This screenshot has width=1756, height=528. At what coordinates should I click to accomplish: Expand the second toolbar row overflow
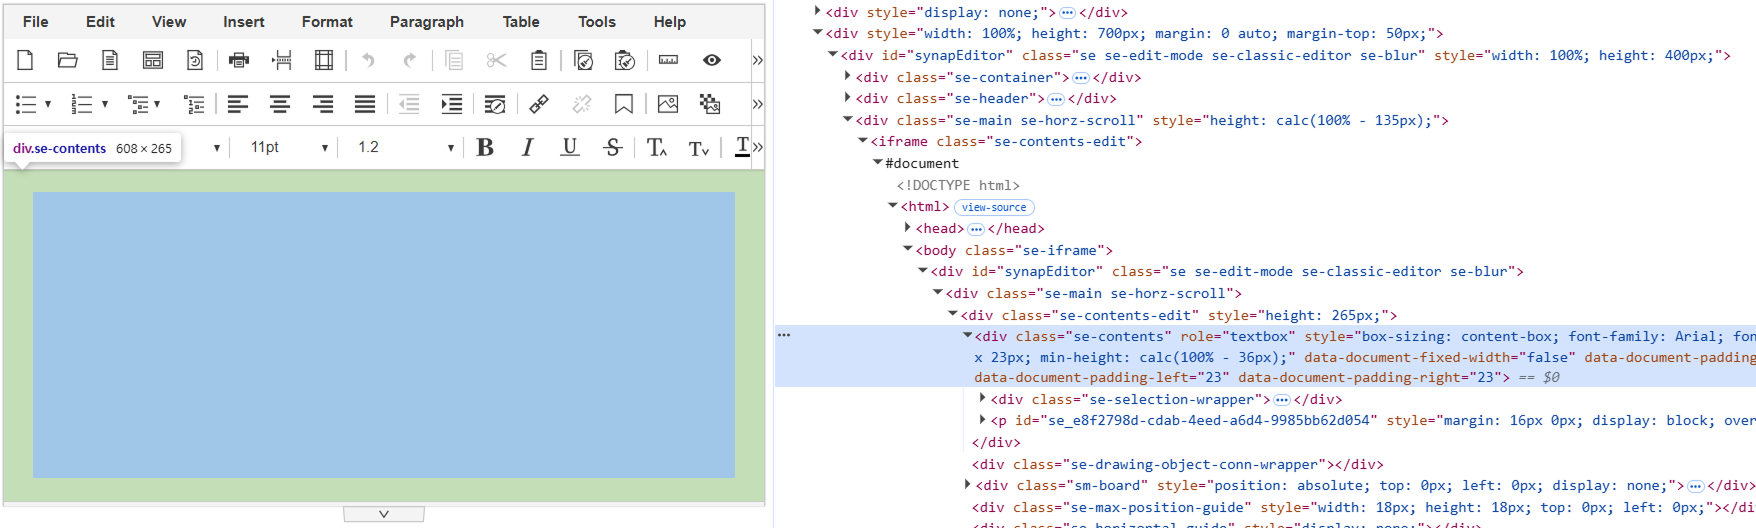757,103
